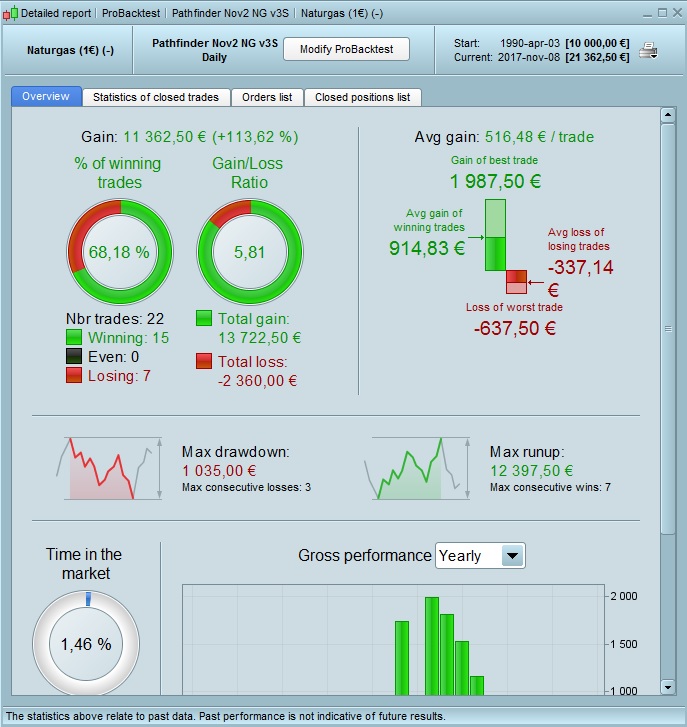Click the max drawdown chart thumbnail
This screenshot has height=727, width=687.
pos(109,468)
